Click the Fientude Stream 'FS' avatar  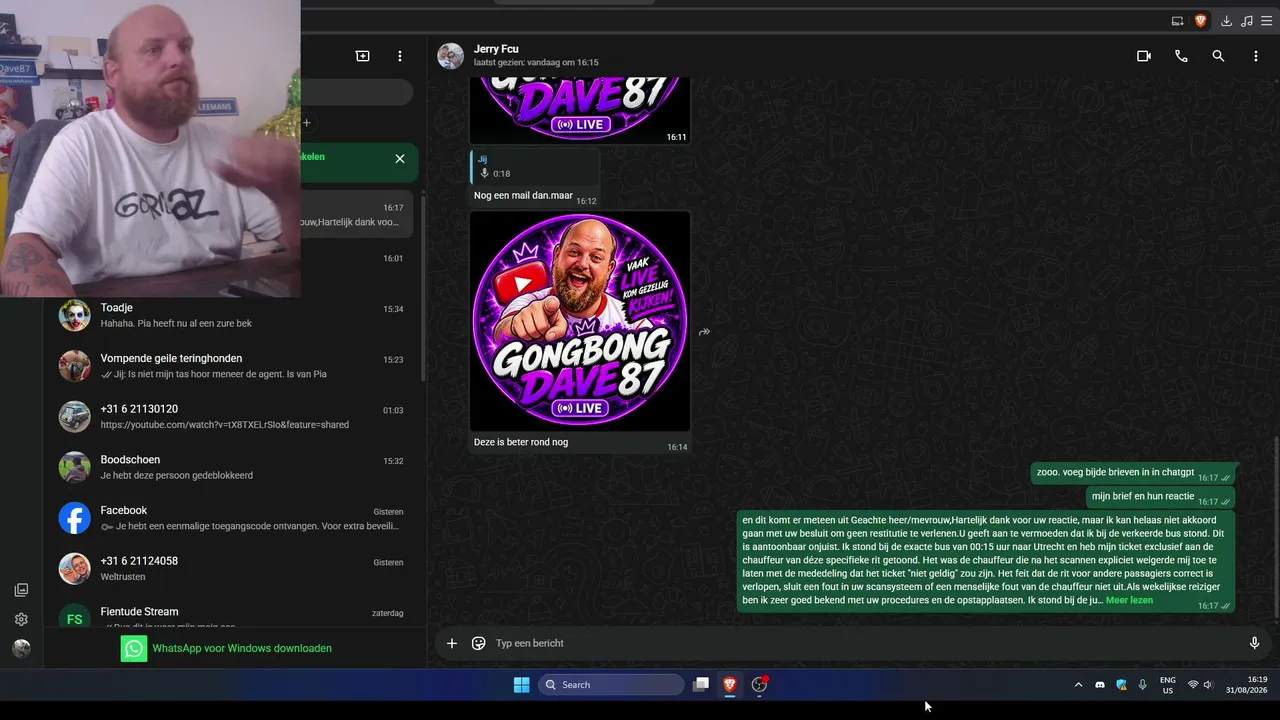[74, 616]
